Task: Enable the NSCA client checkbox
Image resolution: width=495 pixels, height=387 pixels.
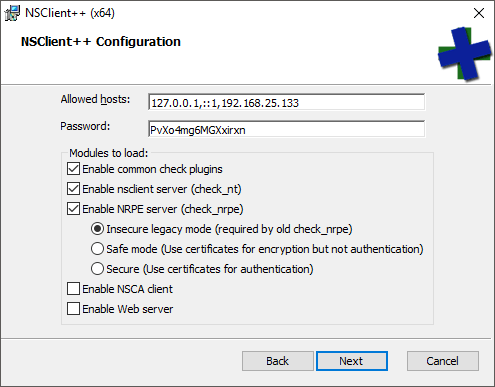Action: pyautogui.click(x=73, y=289)
